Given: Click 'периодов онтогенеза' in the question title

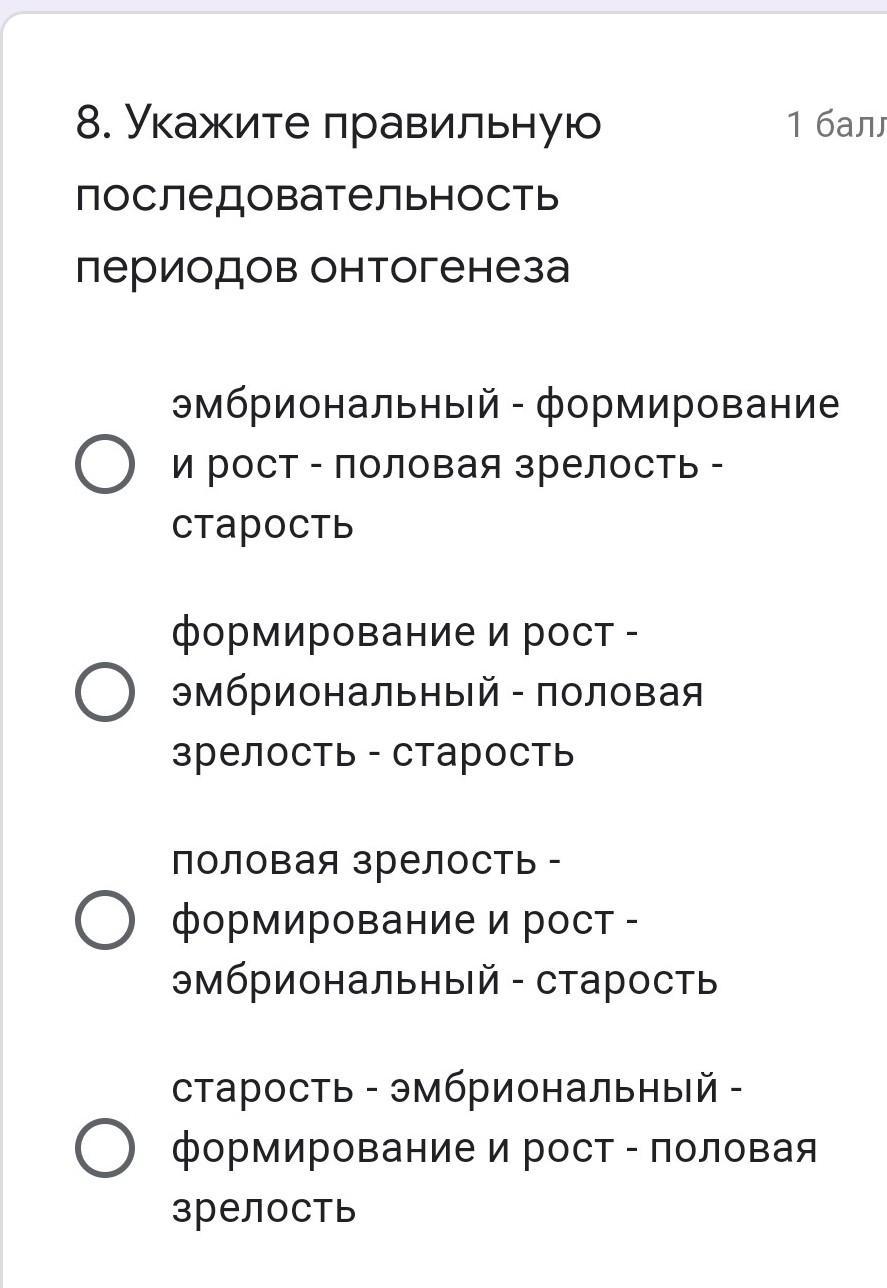Looking at the screenshot, I should coord(322,266).
